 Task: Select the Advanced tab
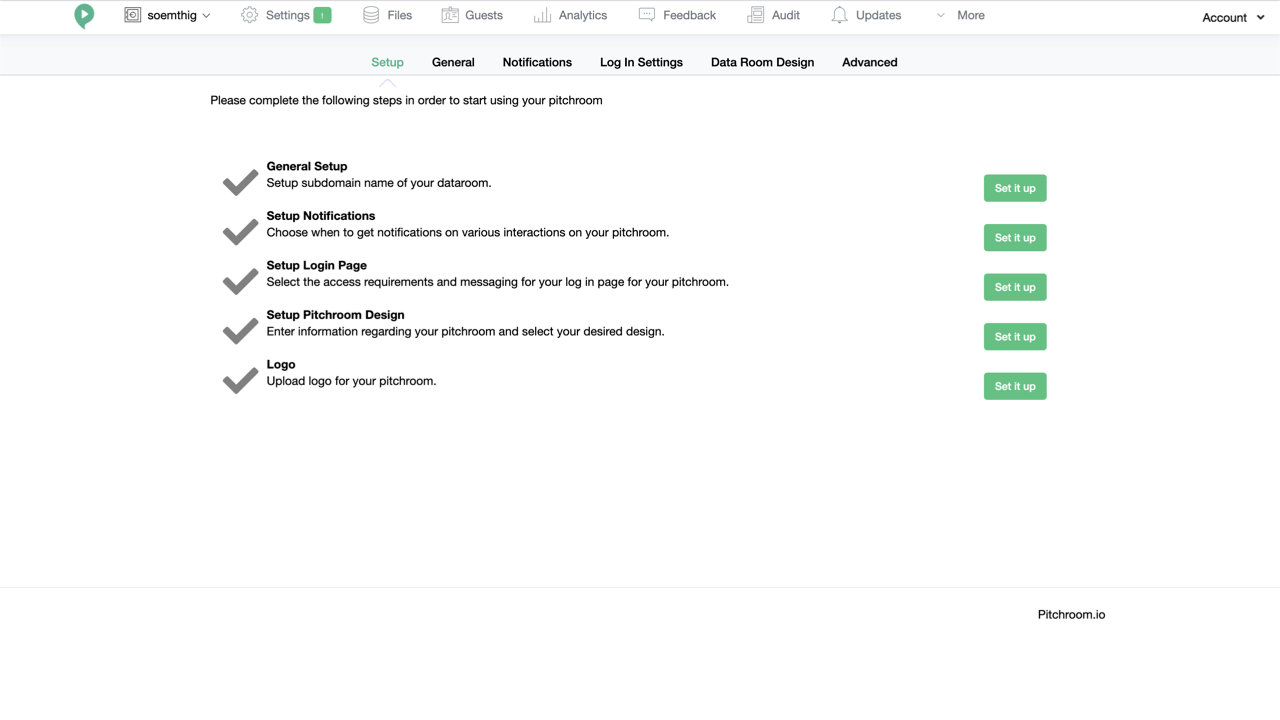[x=869, y=62]
